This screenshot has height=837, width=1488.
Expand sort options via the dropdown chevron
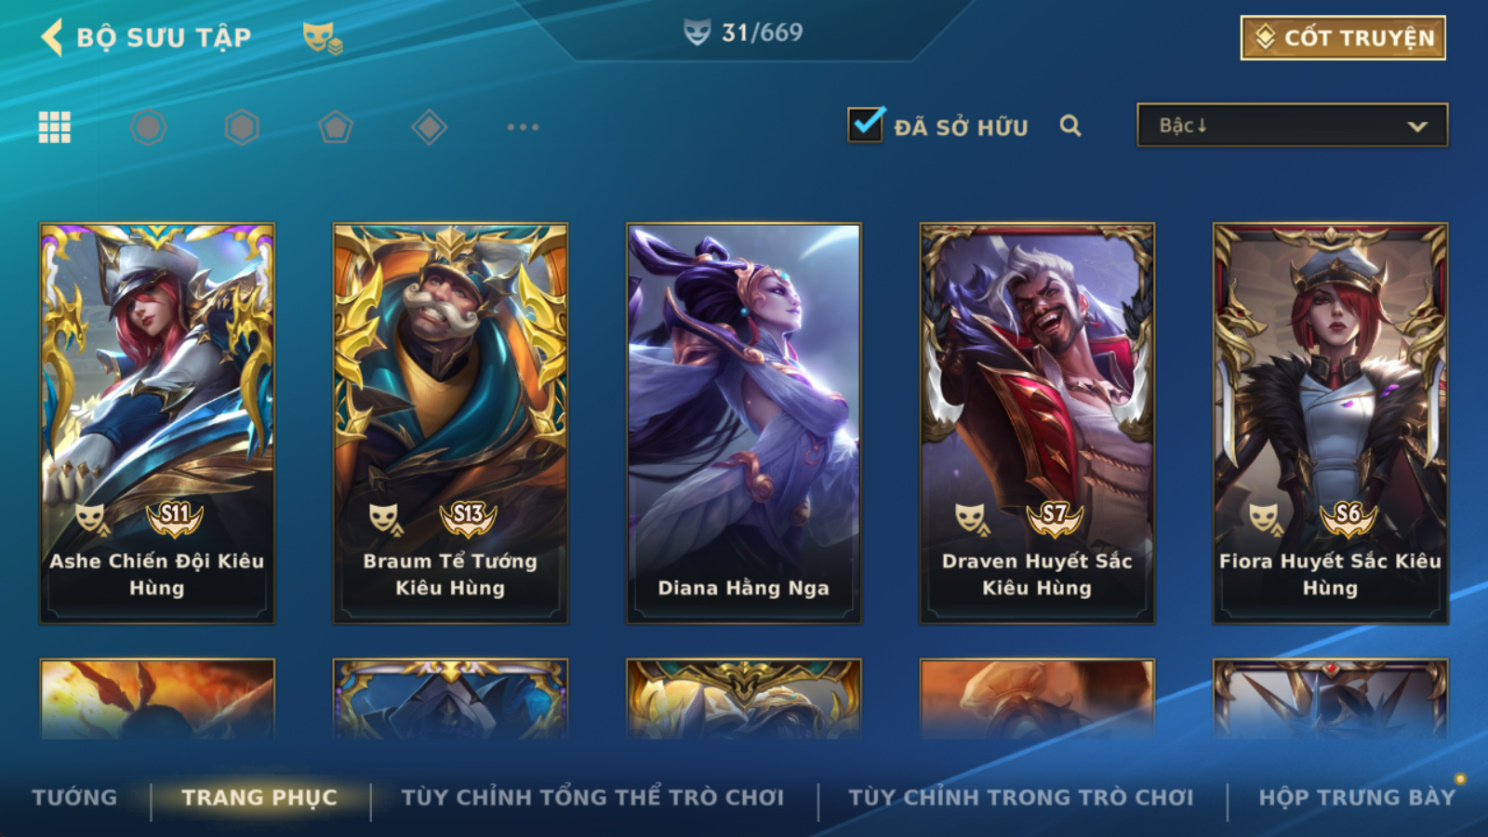click(1417, 127)
